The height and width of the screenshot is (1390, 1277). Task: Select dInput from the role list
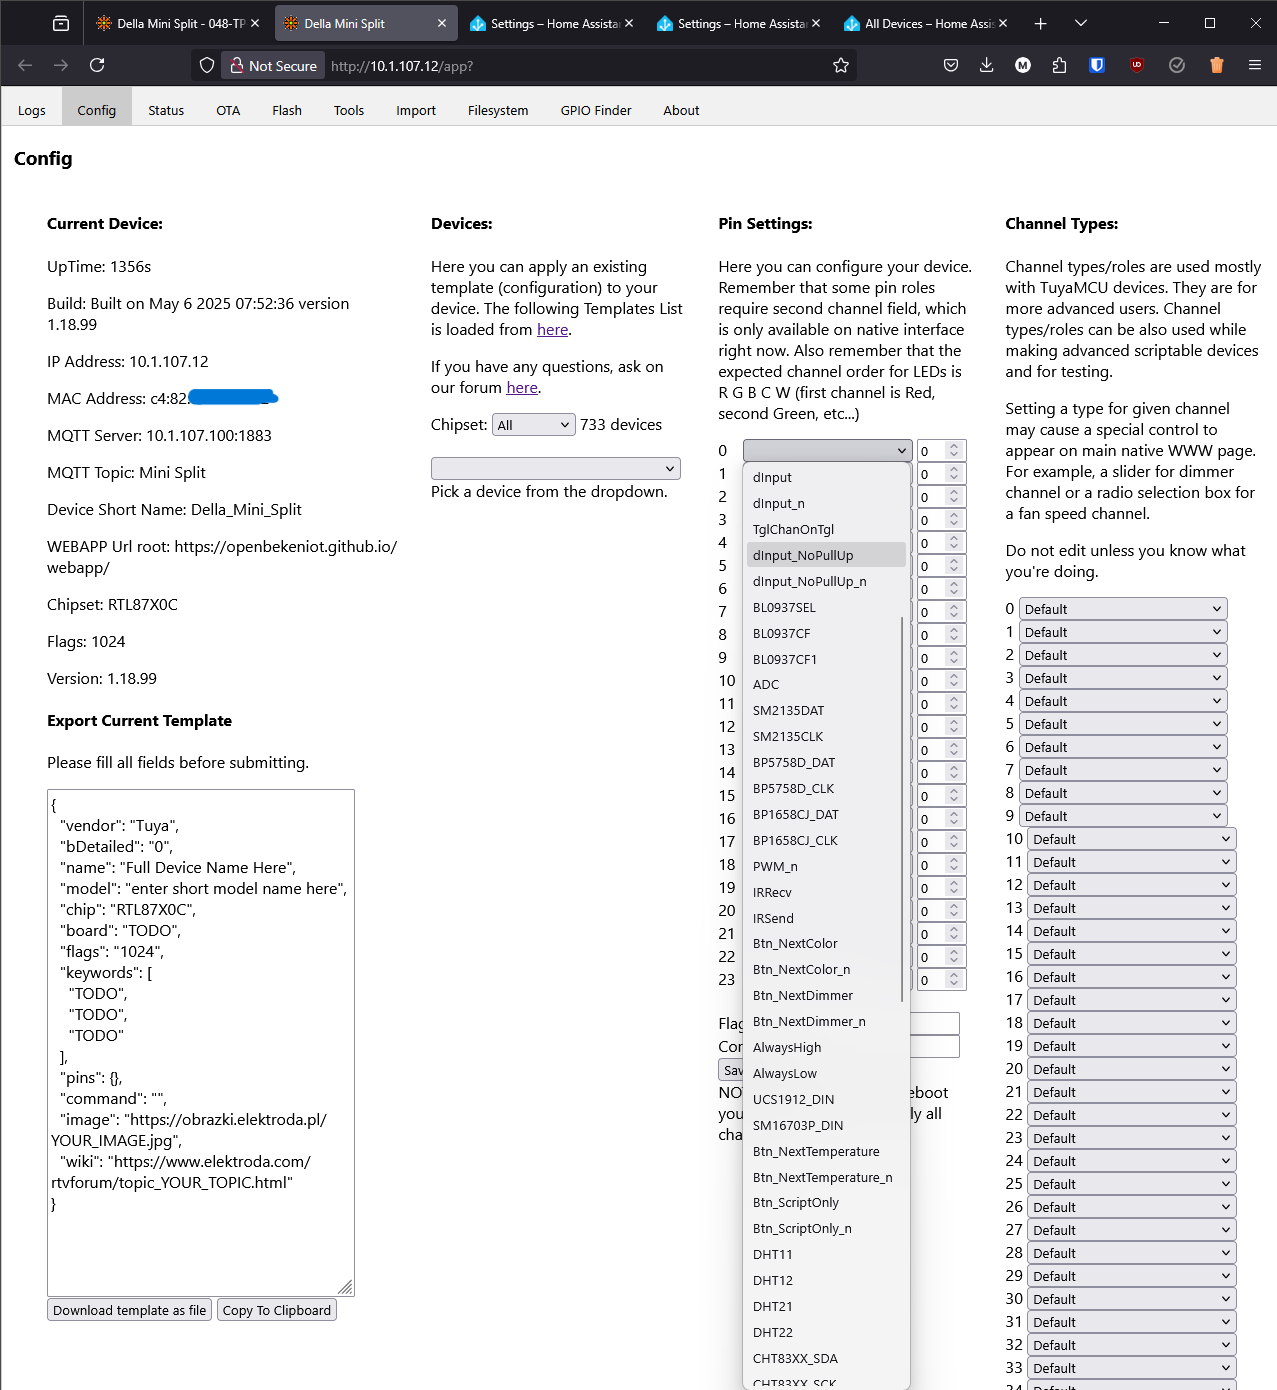pyautogui.click(x=826, y=478)
